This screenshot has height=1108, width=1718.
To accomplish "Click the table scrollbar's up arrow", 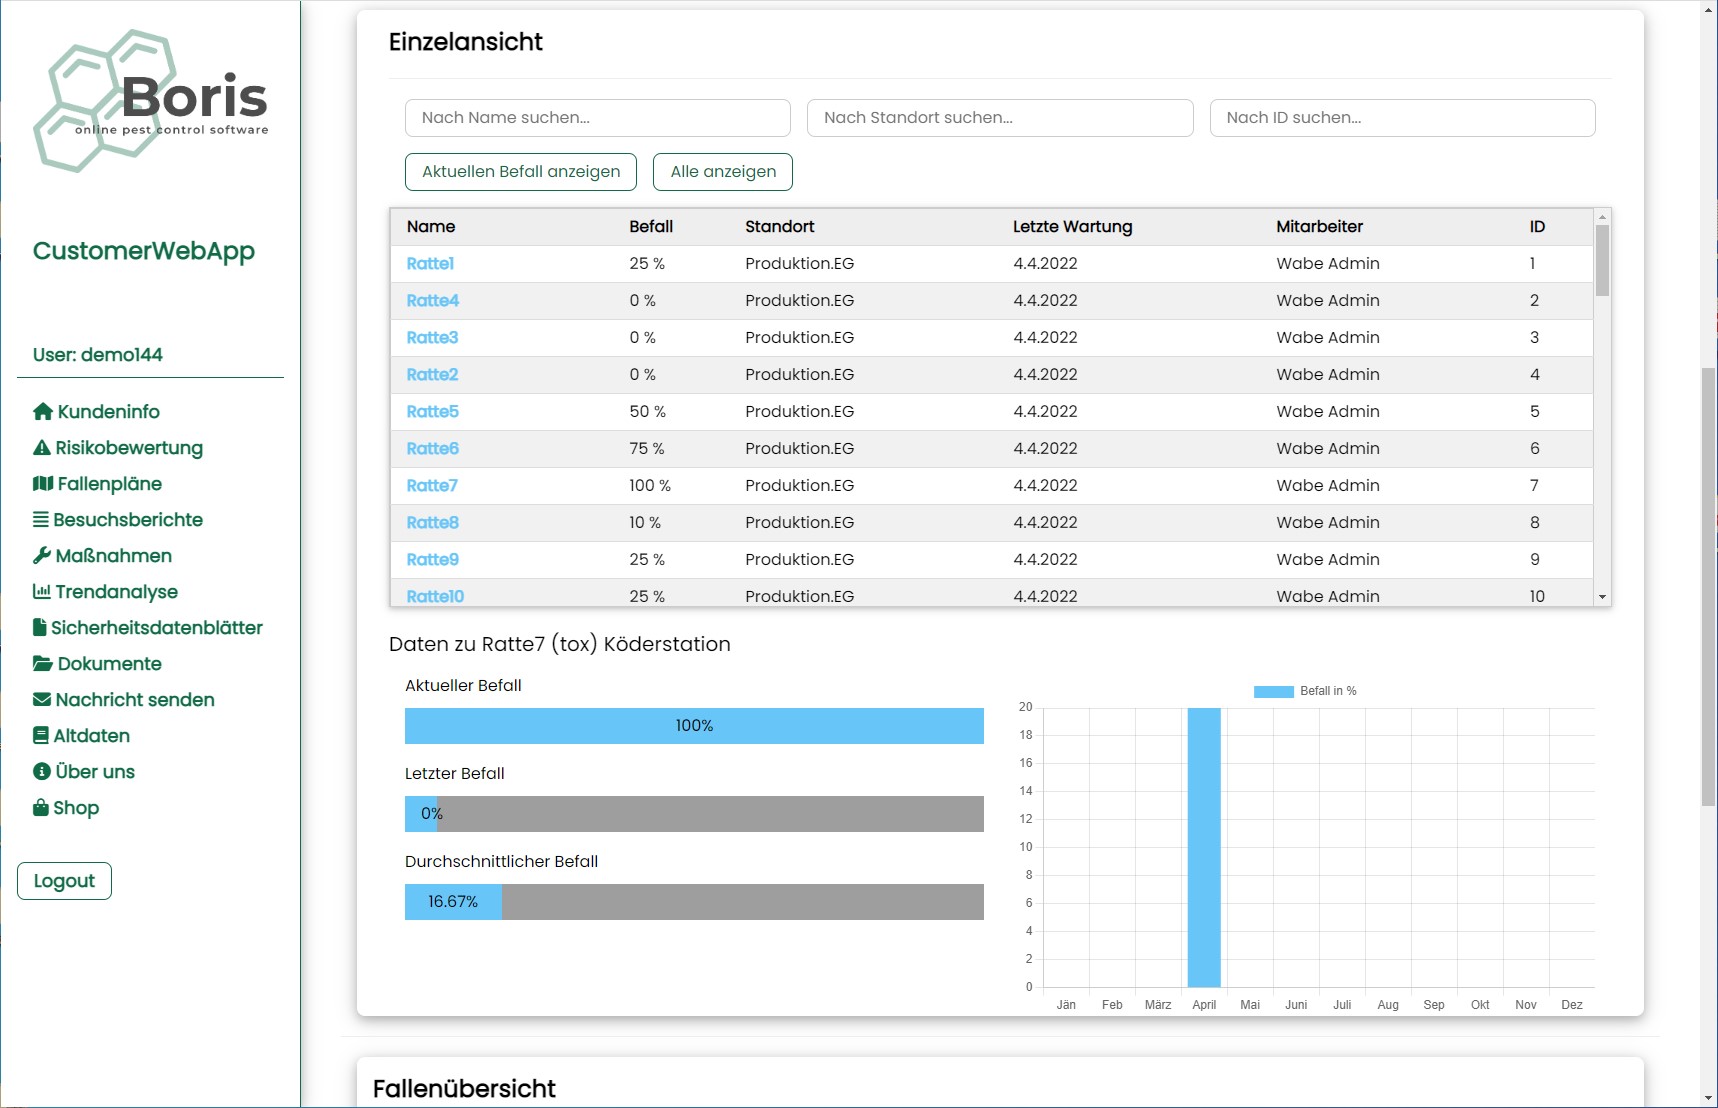I will (x=1602, y=217).
